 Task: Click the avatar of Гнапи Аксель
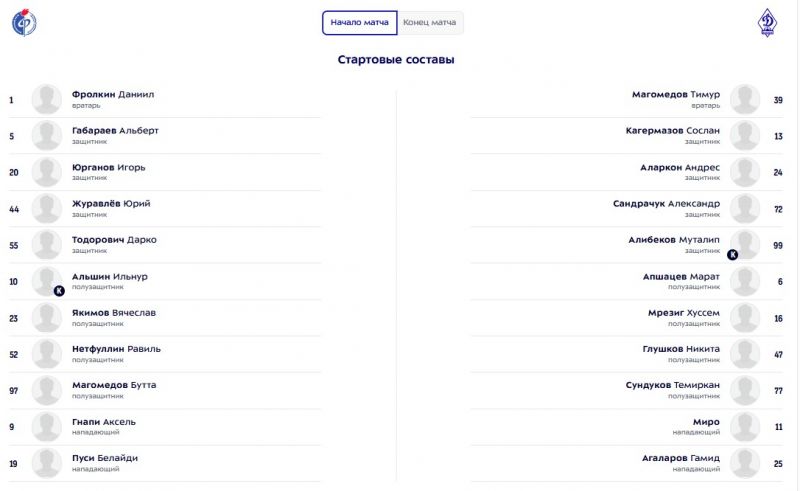click(46, 427)
